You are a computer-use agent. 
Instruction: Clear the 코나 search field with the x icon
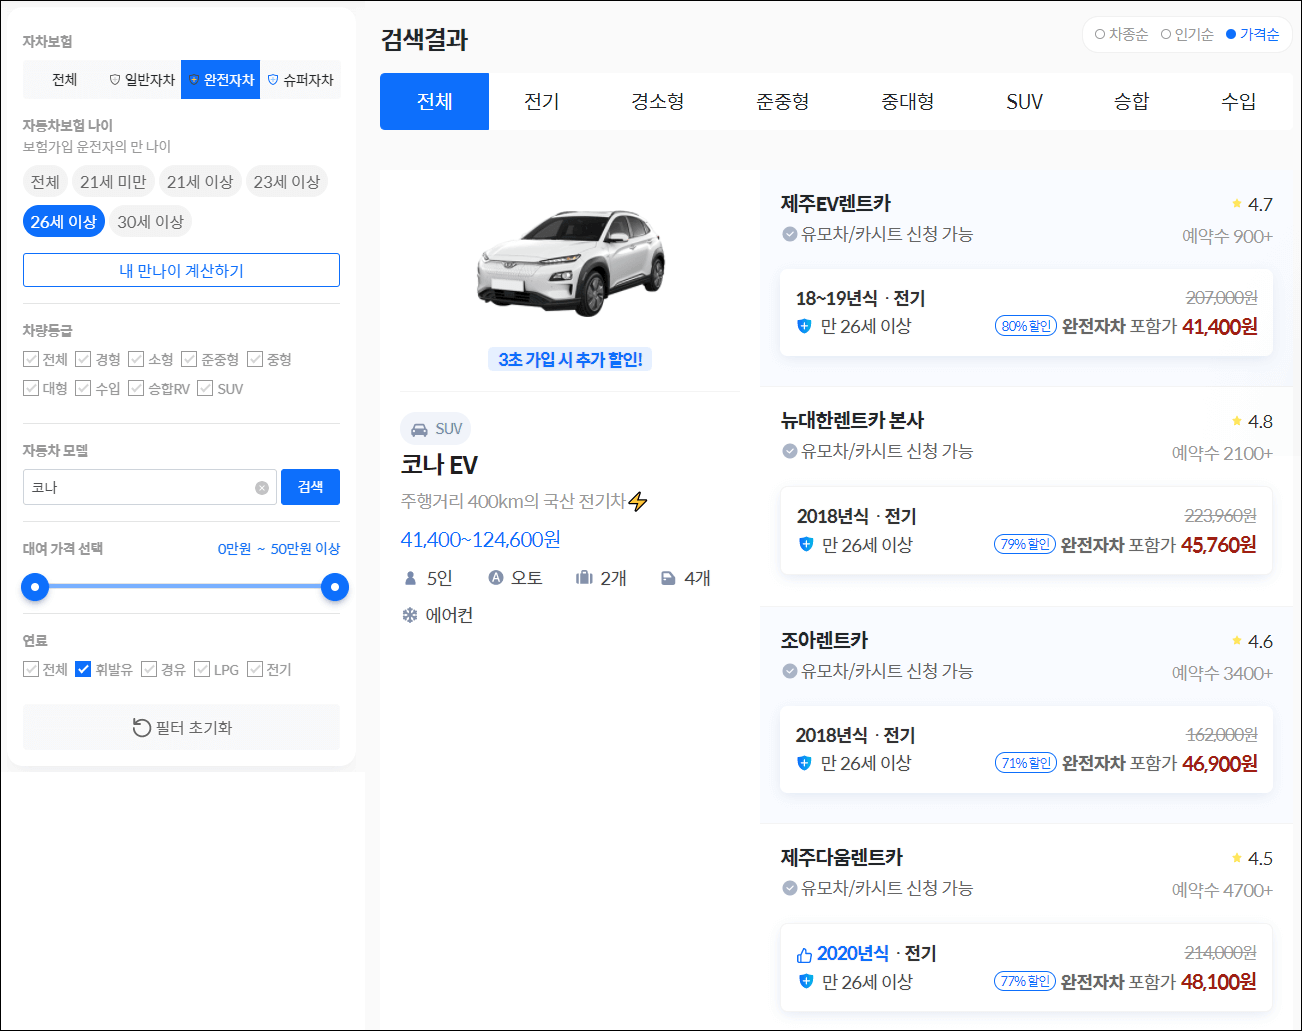coord(262,488)
